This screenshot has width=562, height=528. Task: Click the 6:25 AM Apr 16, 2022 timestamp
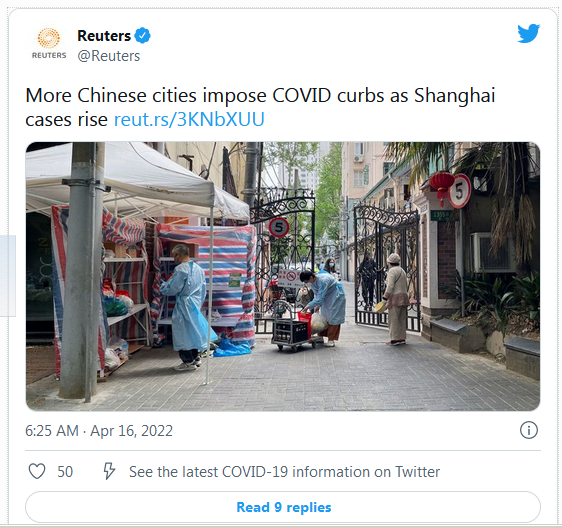(x=99, y=431)
